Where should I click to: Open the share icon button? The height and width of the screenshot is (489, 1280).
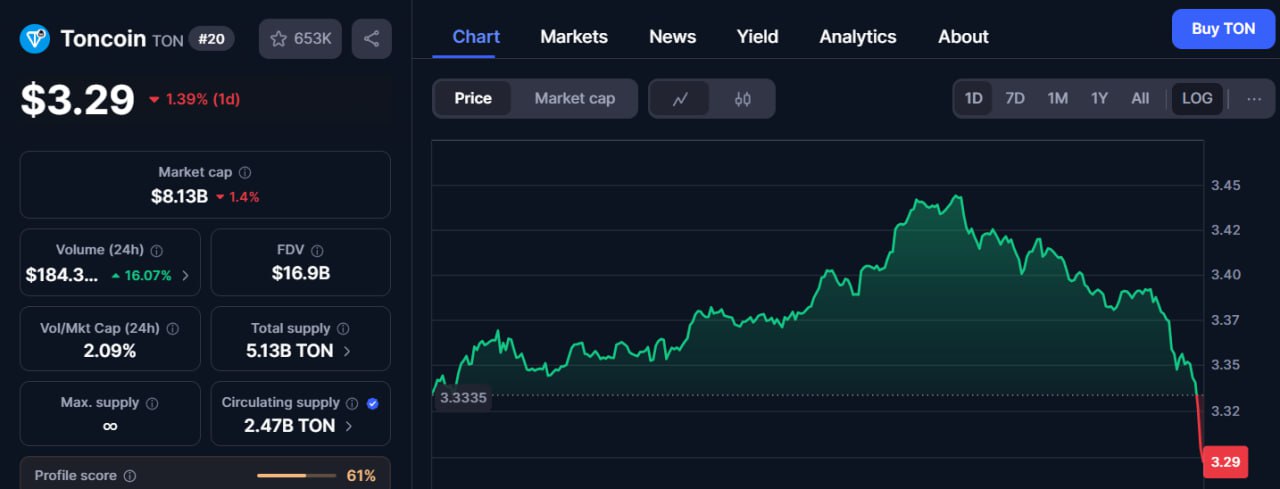[371, 39]
